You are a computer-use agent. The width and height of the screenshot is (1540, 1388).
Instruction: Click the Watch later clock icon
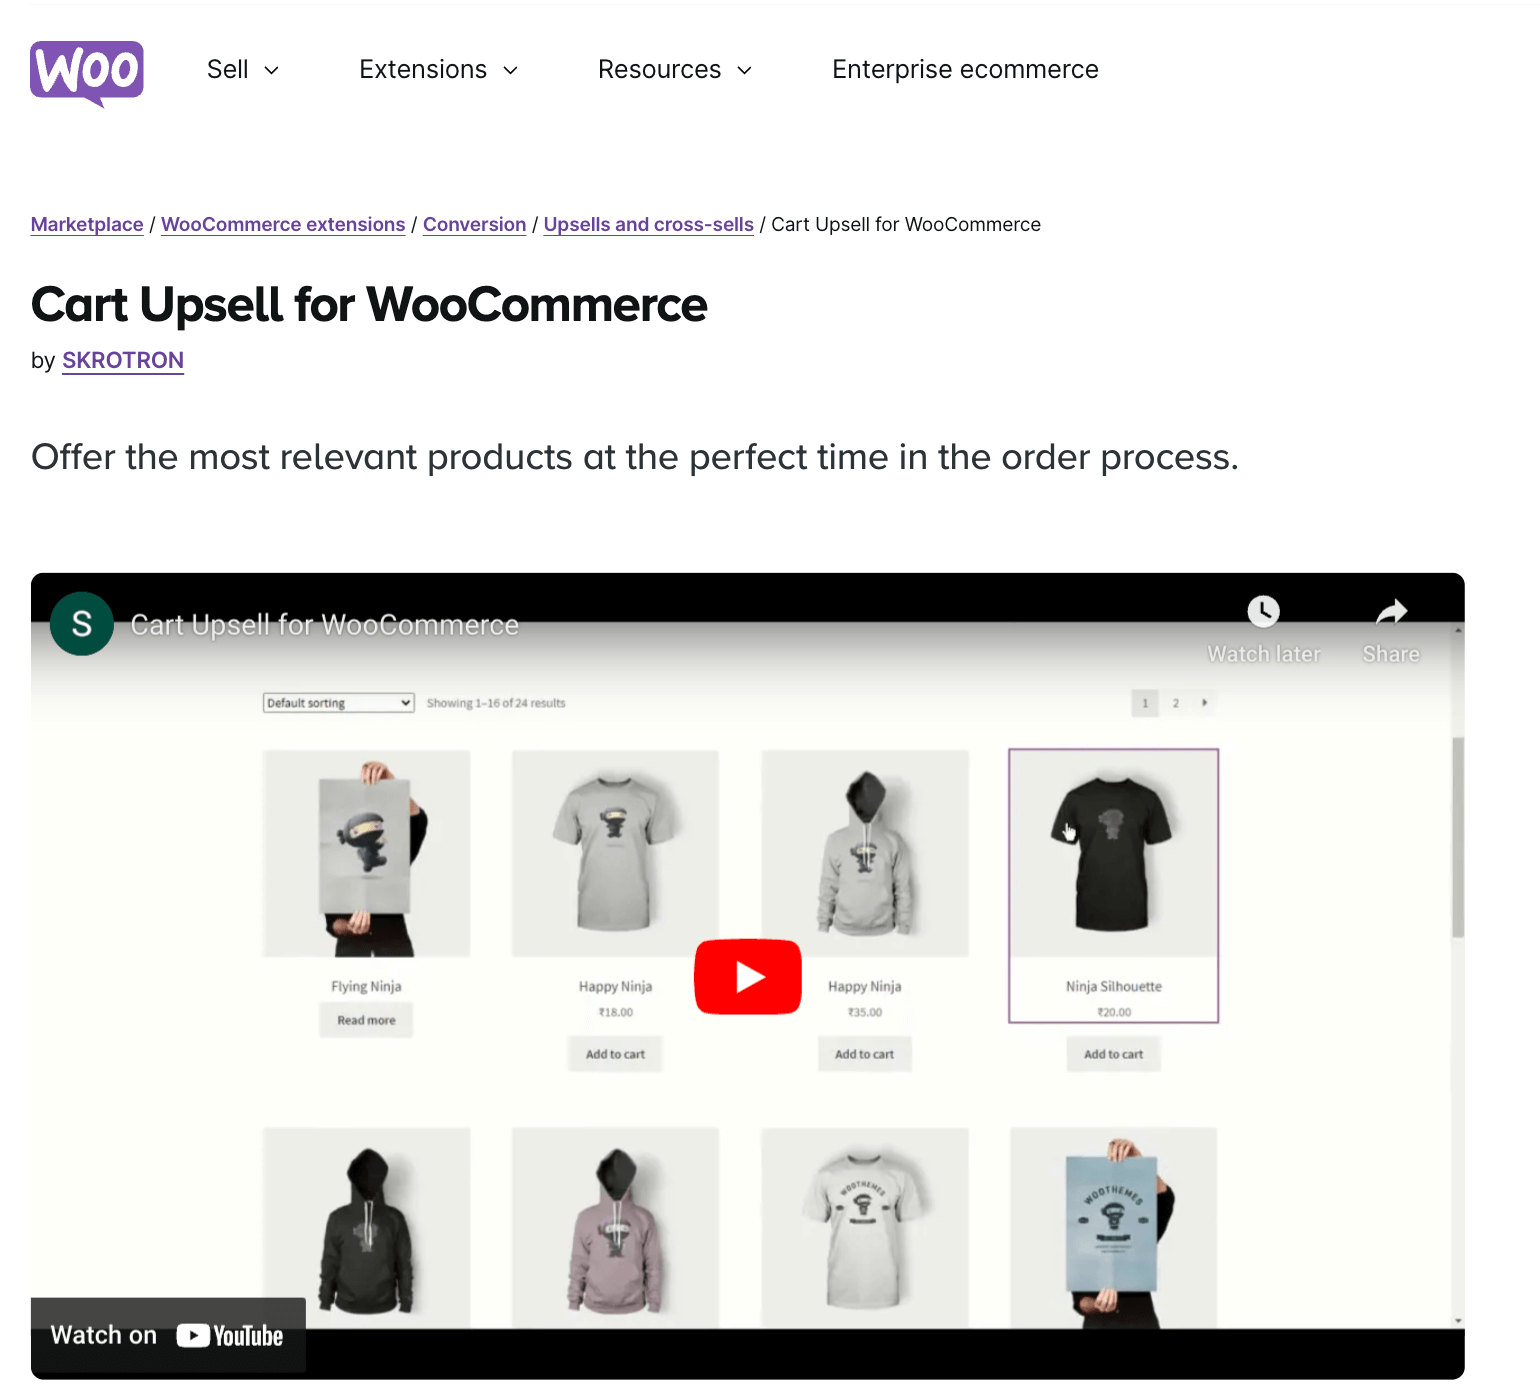(1263, 611)
